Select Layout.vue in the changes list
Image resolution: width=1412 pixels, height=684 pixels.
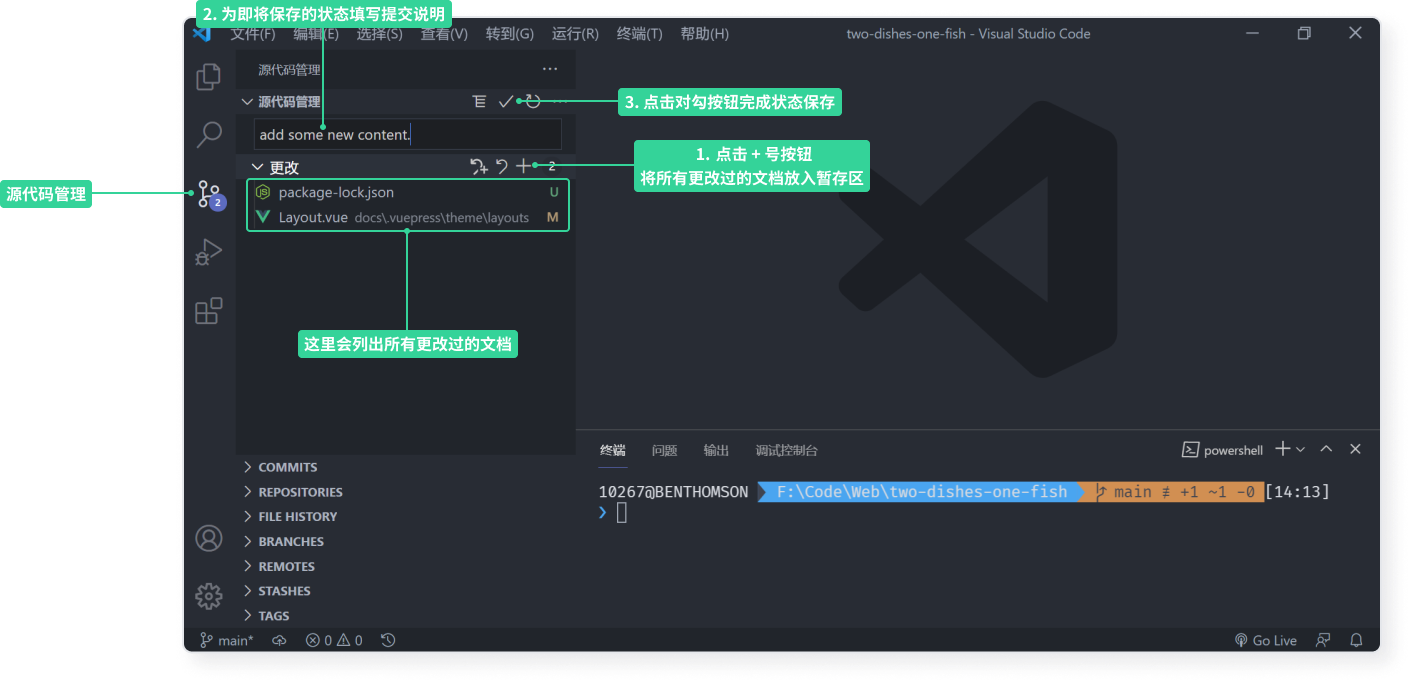click(408, 217)
